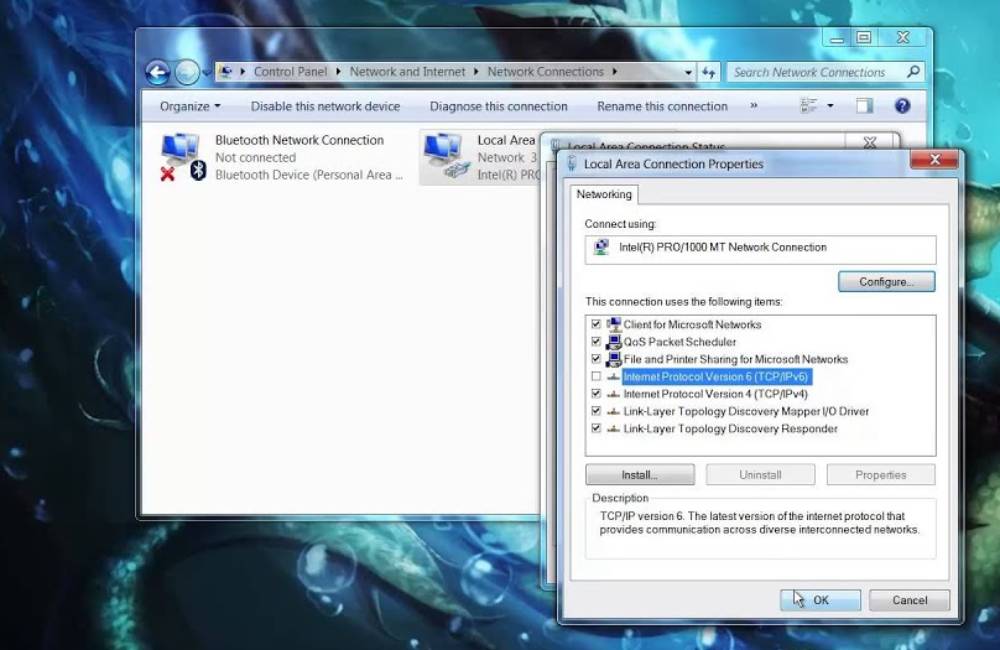Click the Control Panel icon in the address bar
Screen dimensions: 1000x650
click(x=225, y=72)
